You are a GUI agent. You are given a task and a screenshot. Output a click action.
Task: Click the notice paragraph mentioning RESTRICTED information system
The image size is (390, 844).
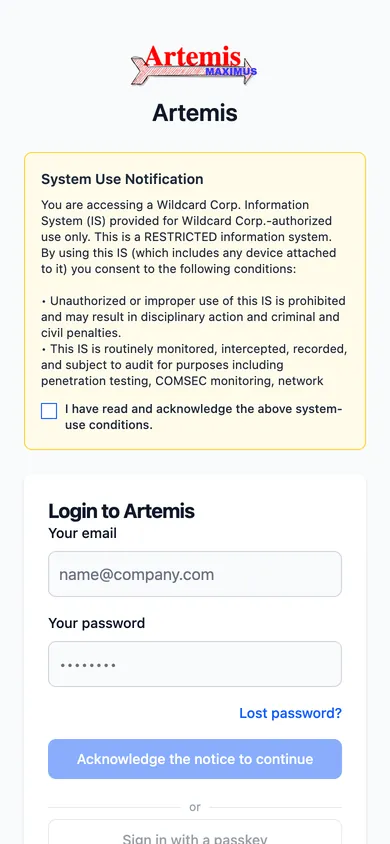[x=189, y=237]
